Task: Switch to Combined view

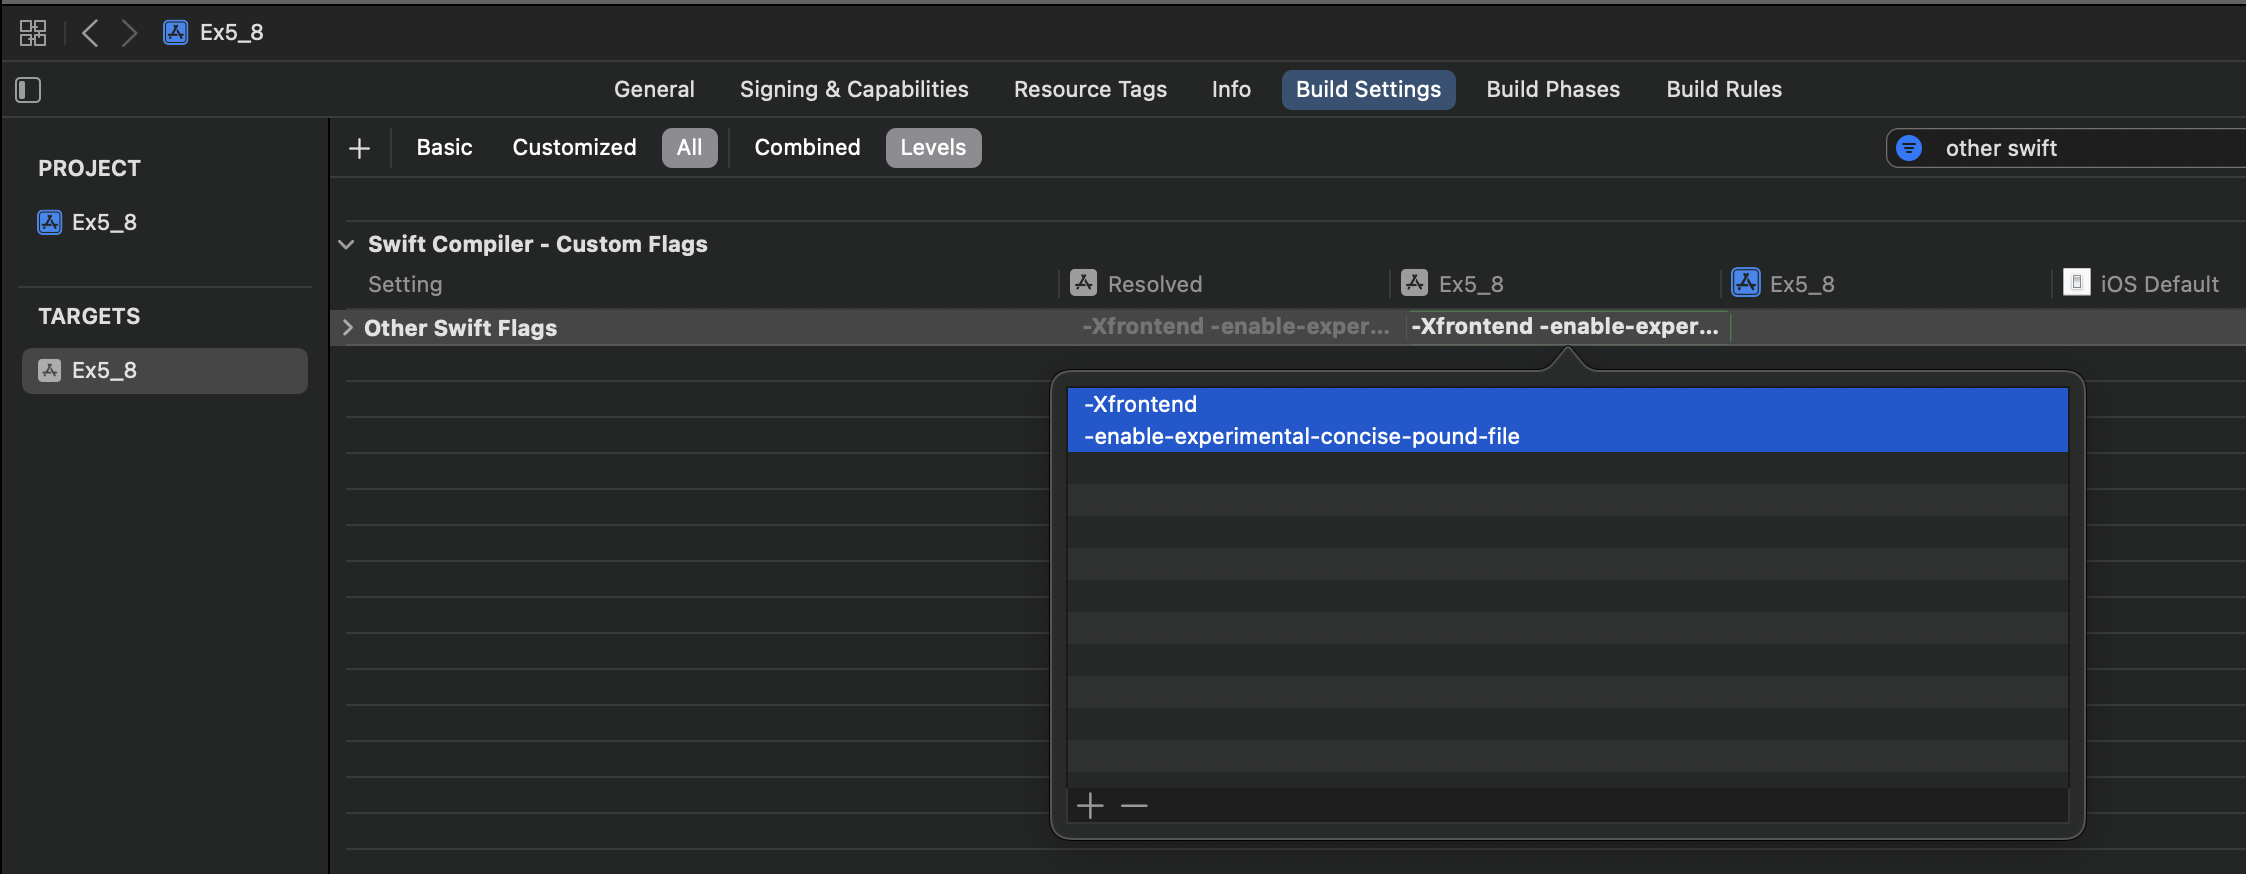Action: pos(807,147)
